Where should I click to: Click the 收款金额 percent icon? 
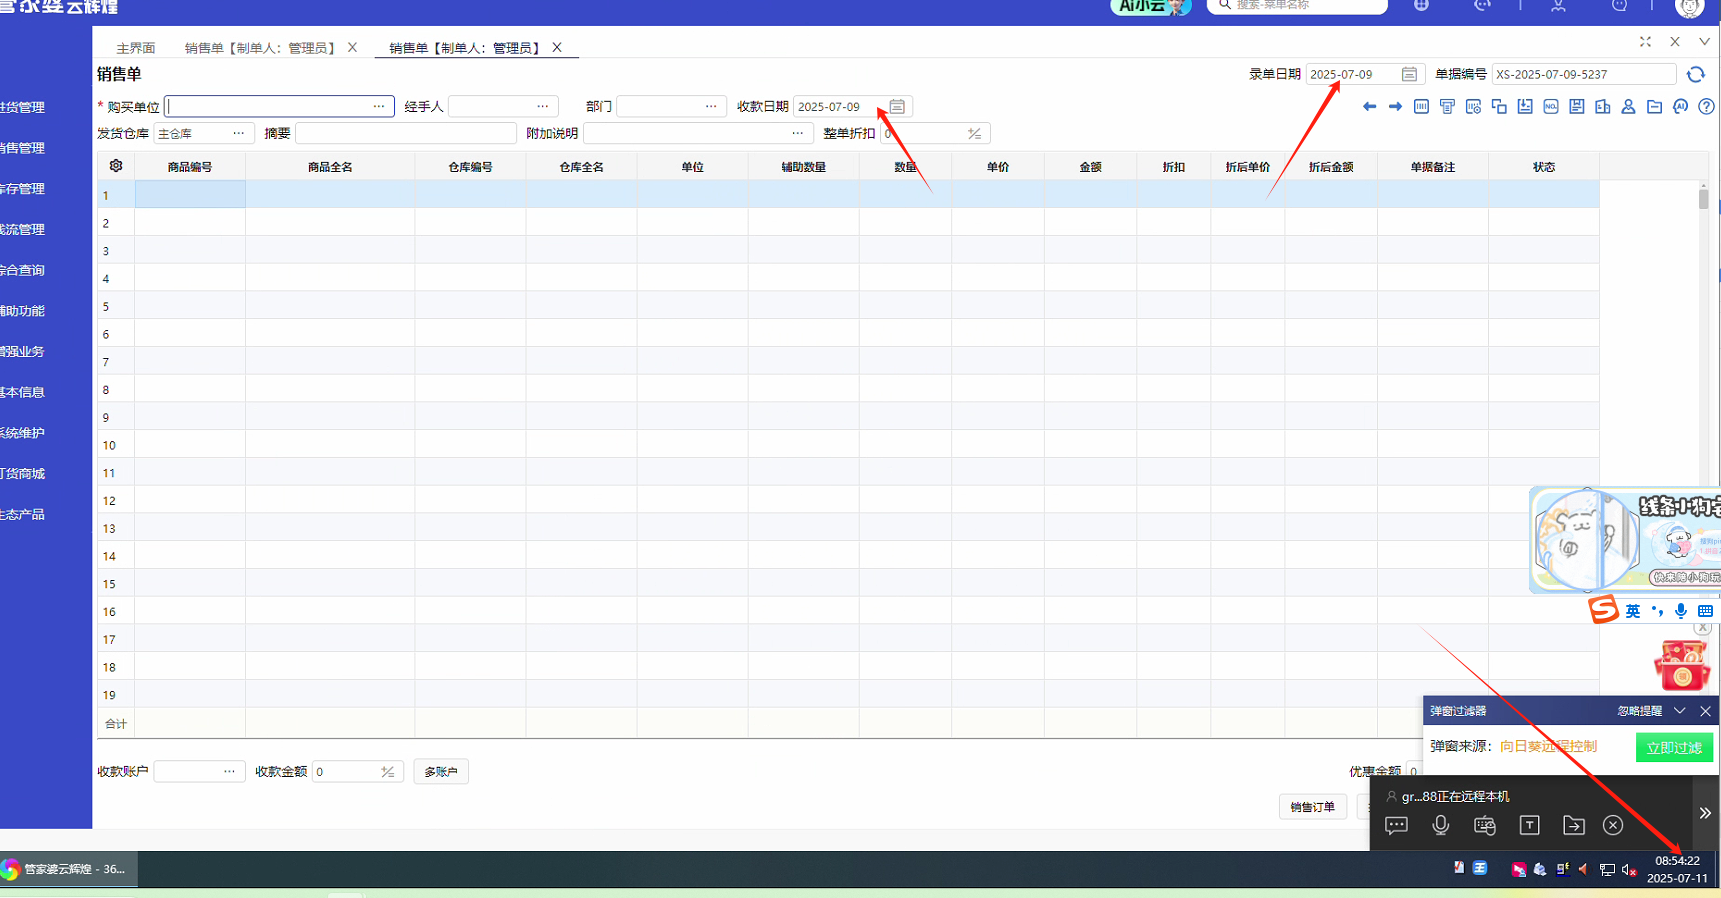(x=387, y=771)
